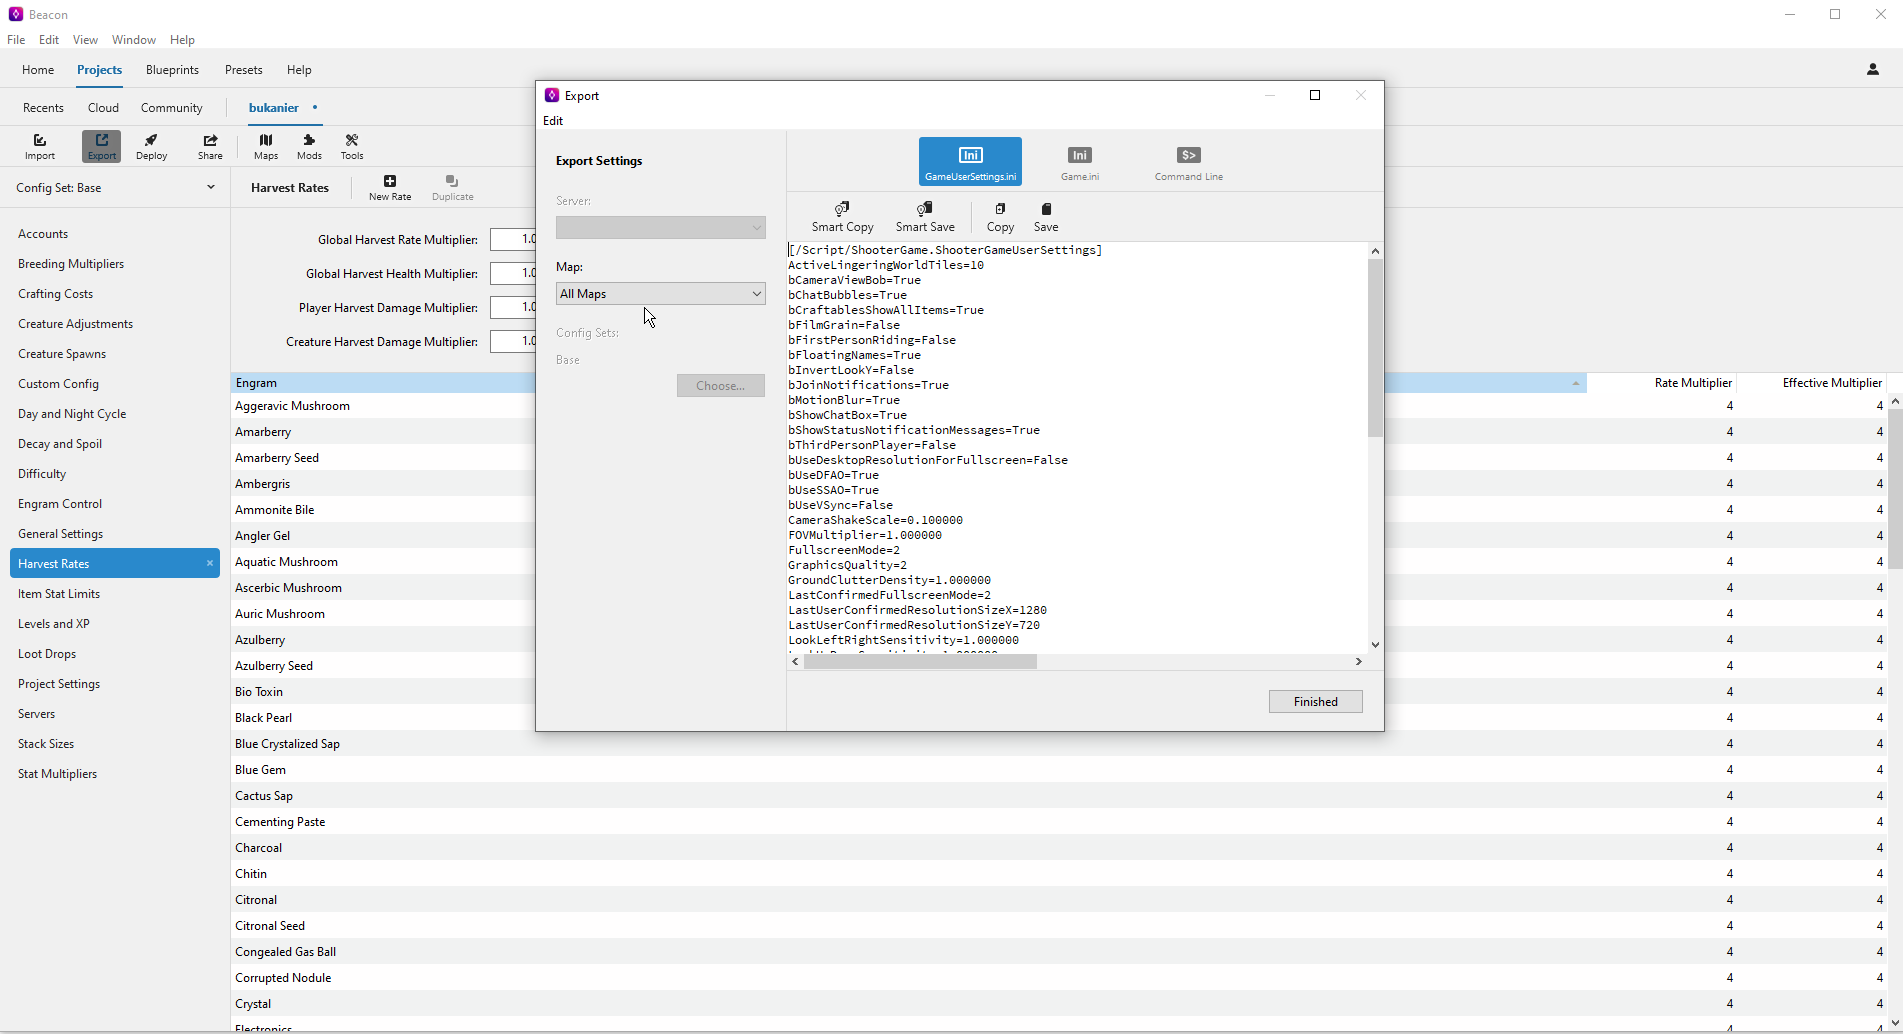1903x1034 pixels.
Task: Open the user account icon
Action: [x=1873, y=70]
